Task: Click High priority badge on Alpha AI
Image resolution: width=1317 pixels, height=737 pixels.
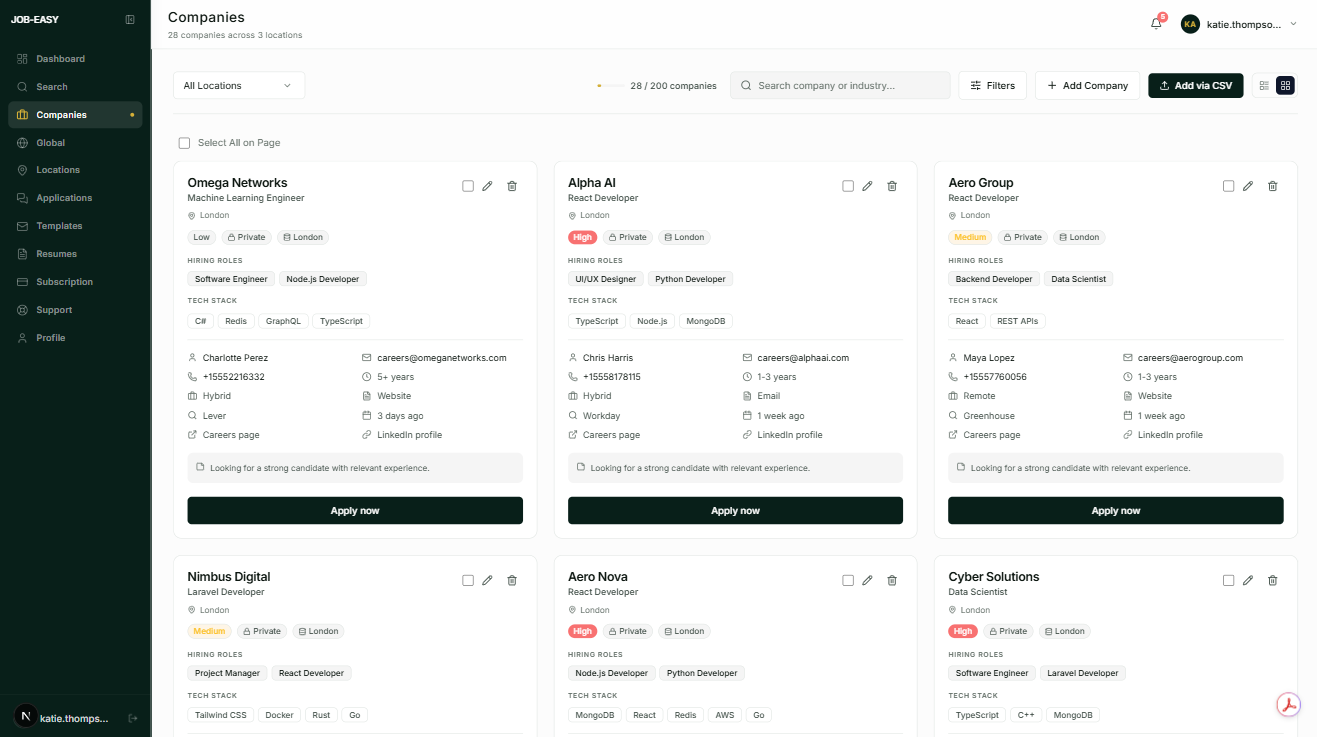Action: (582, 238)
